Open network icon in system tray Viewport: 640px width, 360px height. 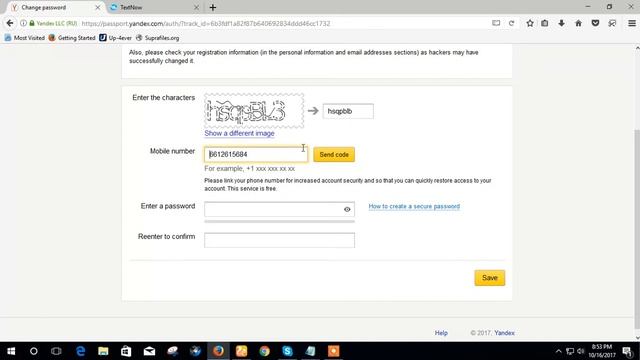point(570,351)
